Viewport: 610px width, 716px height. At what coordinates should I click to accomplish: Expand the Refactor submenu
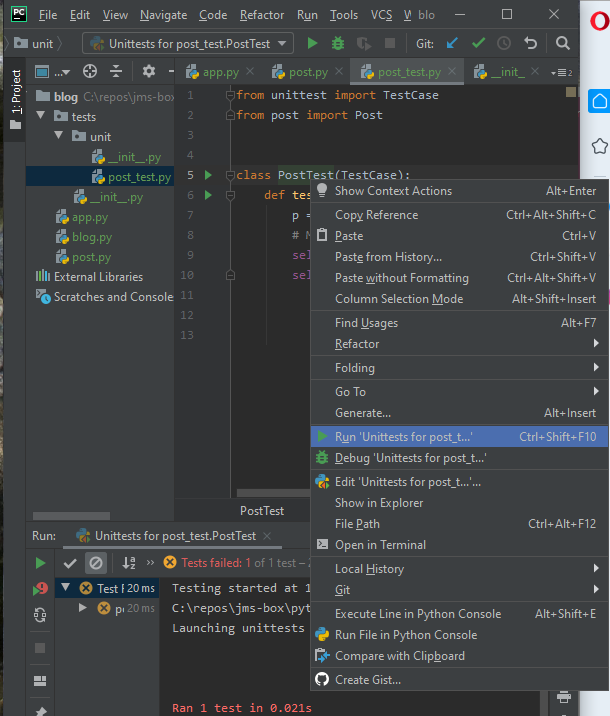[x=459, y=344]
